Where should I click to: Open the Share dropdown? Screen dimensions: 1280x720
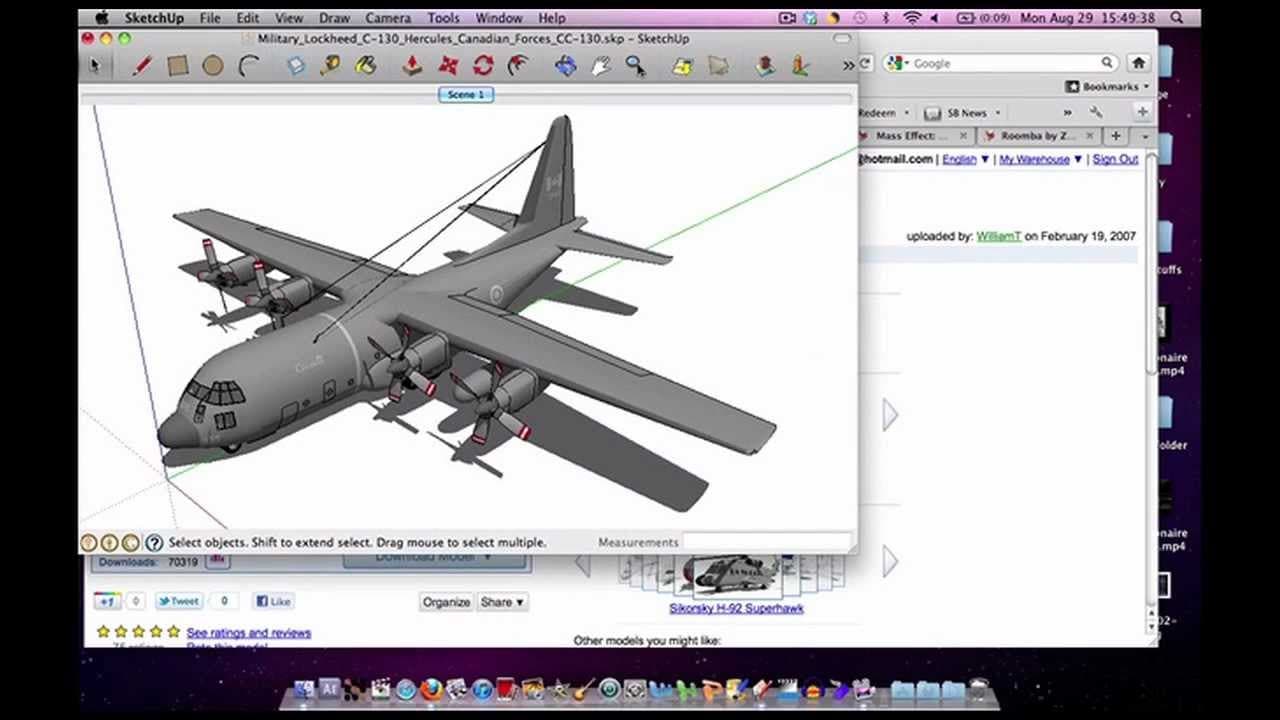pos(503,602)
